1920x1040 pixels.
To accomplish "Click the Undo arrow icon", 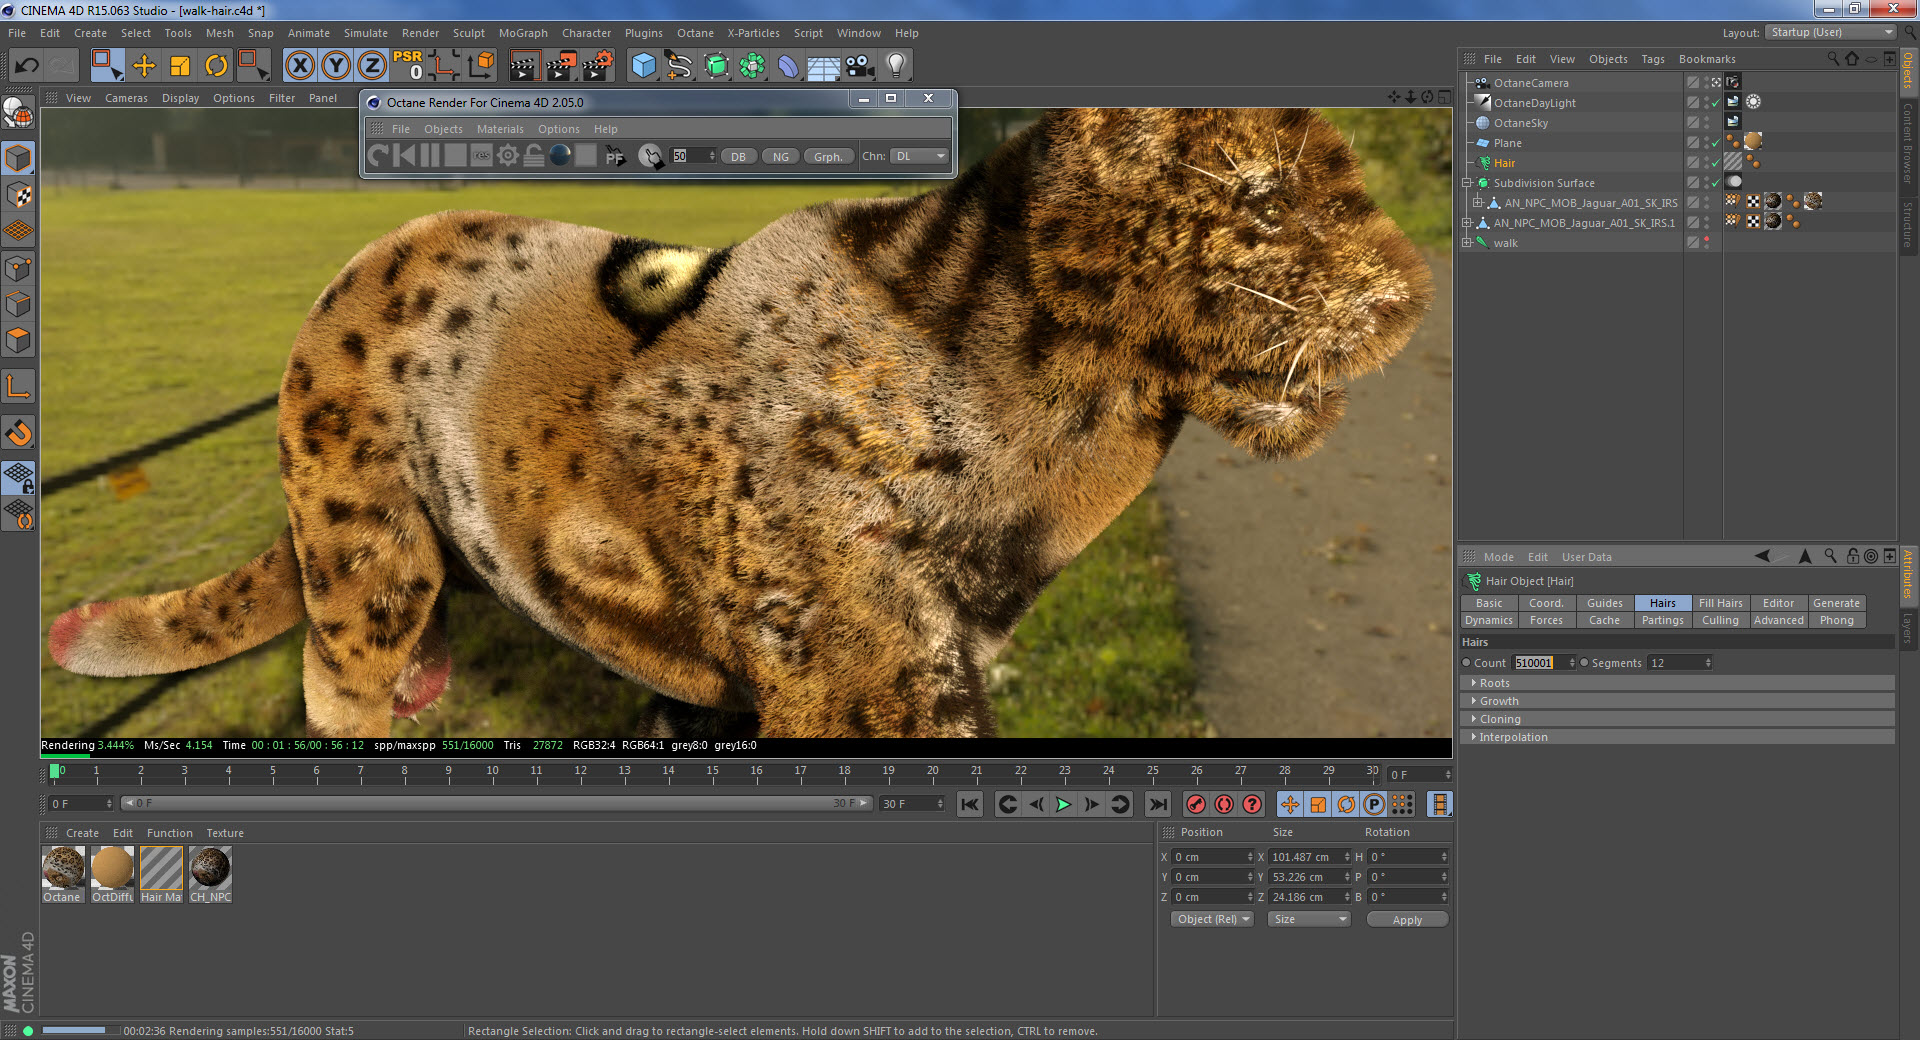I will [x=27, y=66].
